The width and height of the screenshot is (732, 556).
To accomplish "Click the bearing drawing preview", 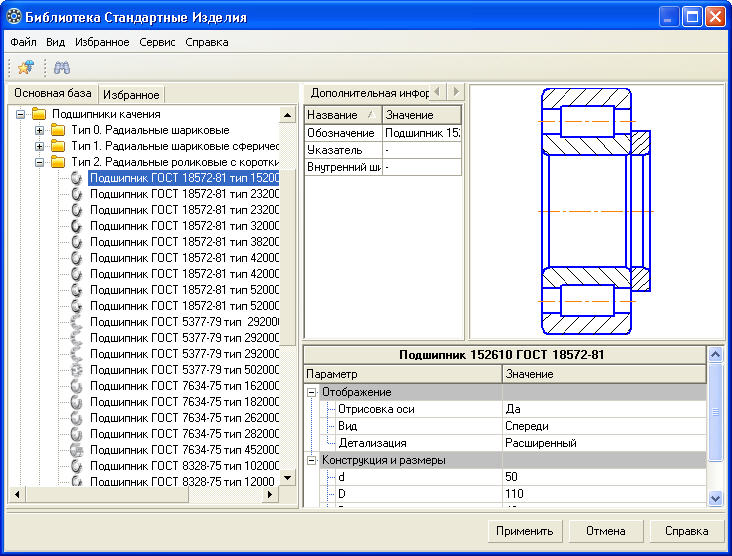I will point(596,211).
